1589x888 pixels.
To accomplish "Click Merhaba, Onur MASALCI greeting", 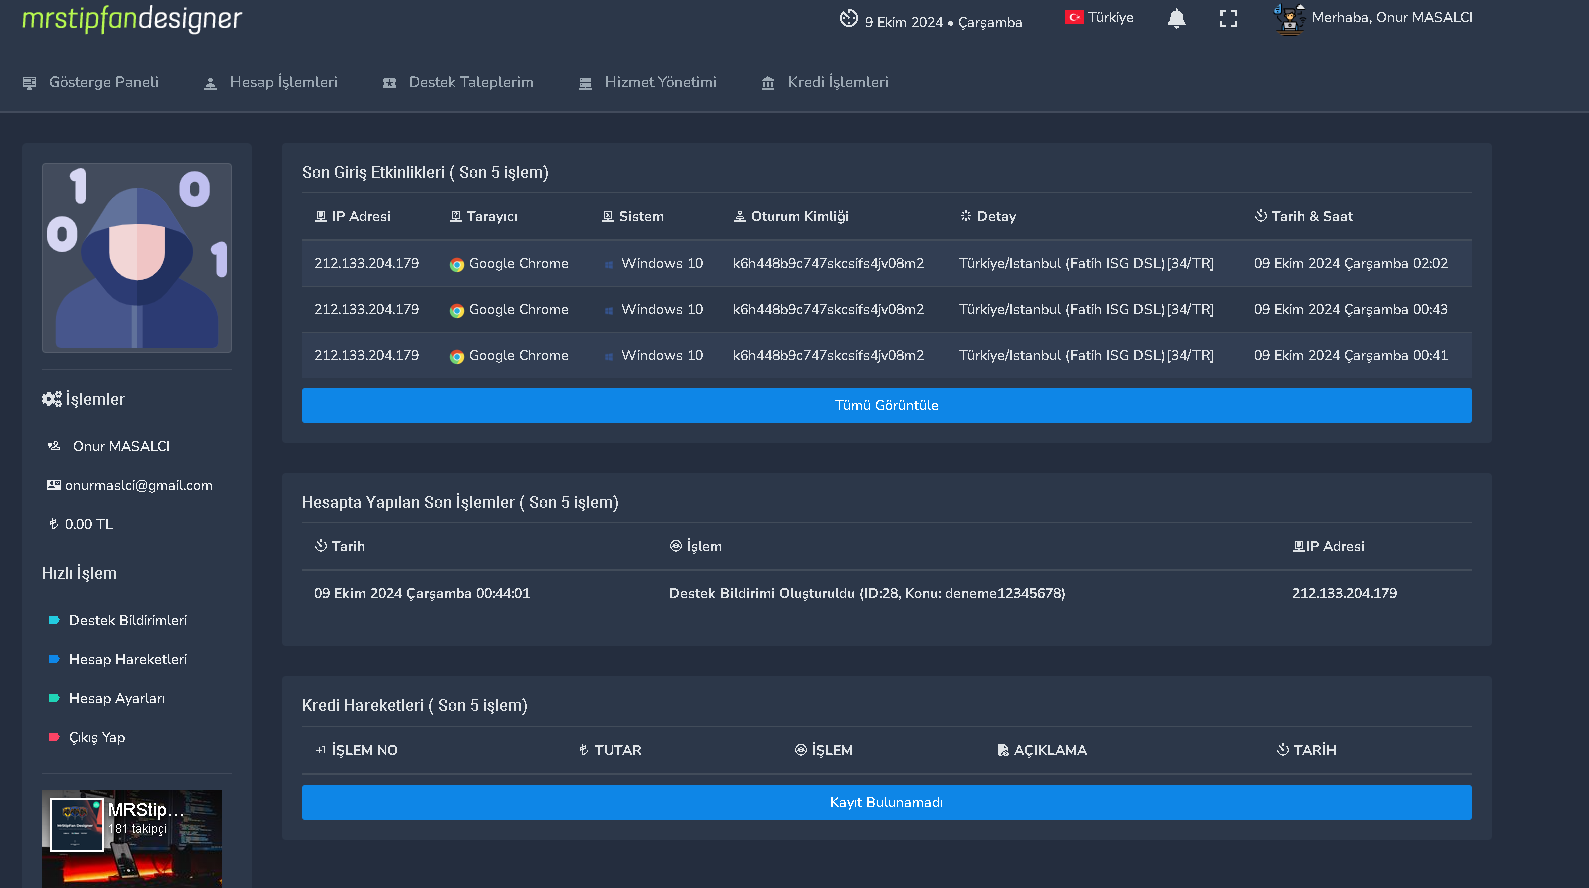I will point(1392,17).
